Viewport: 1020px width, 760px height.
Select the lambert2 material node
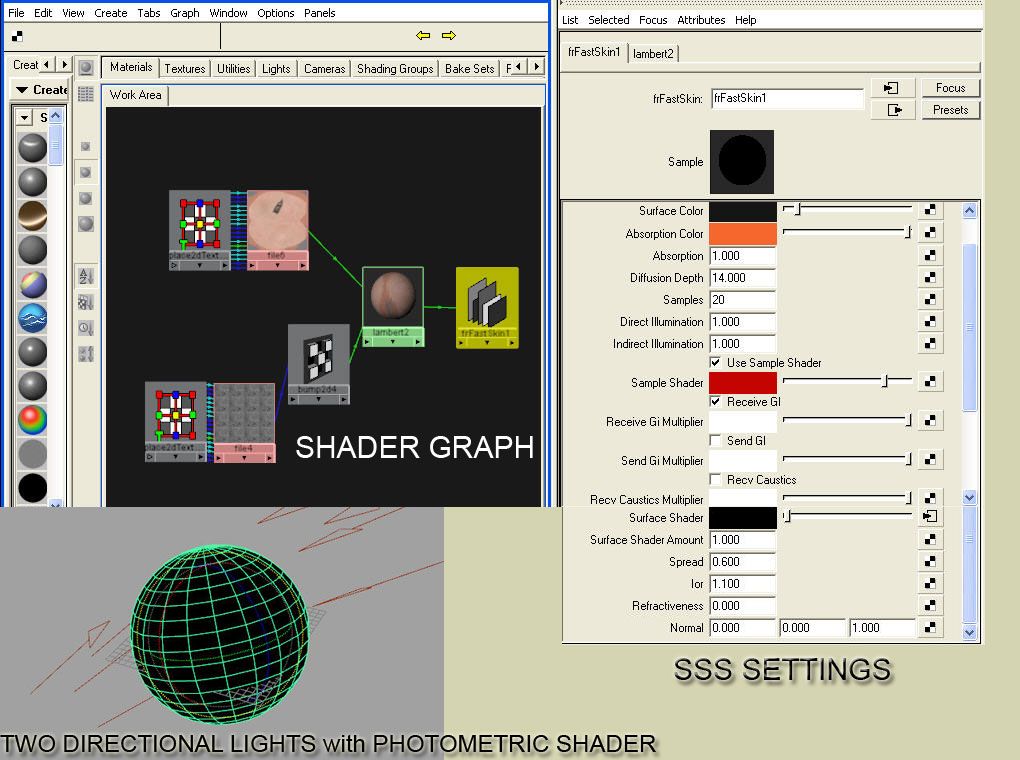[x=393, y=306]
